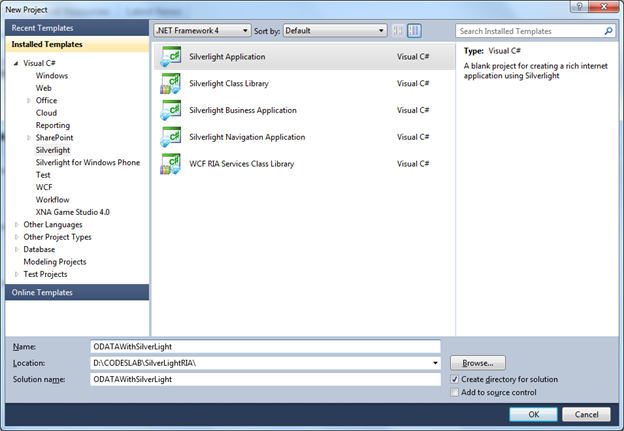Image resolution: width=624 pixels, height=431 pixels.
Task: Switch to medium icons list view
Action: (416, 31)
